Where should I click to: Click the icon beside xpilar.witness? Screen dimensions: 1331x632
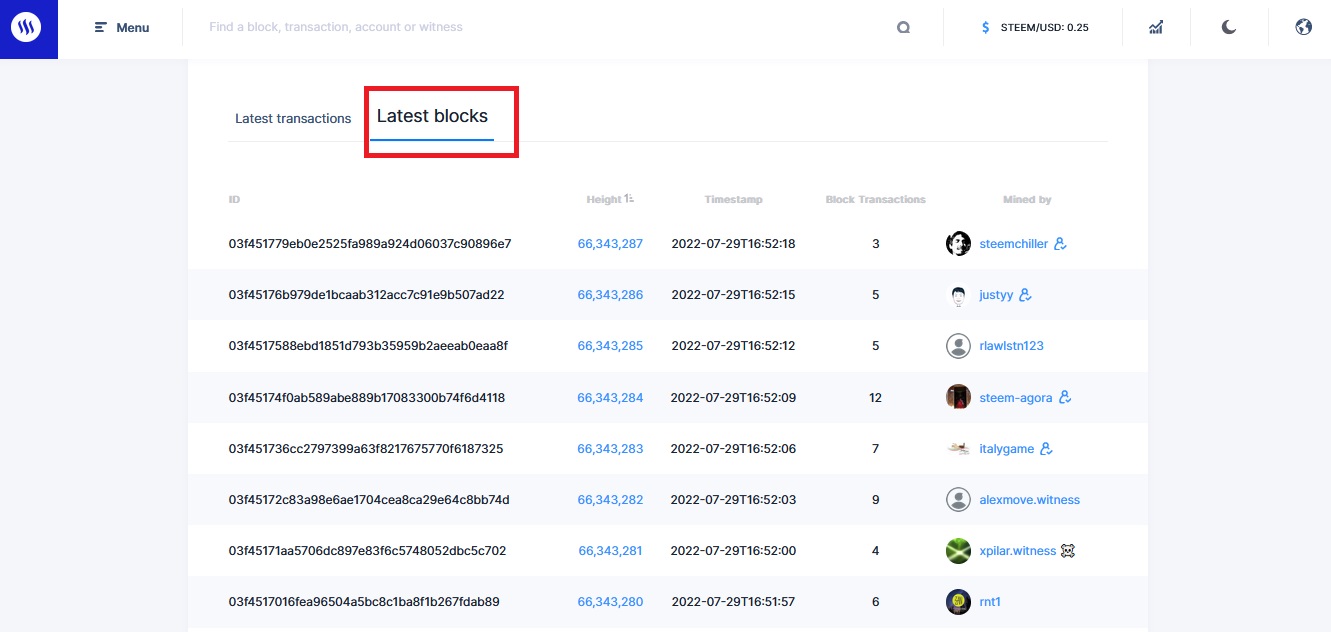(1068, 551)
